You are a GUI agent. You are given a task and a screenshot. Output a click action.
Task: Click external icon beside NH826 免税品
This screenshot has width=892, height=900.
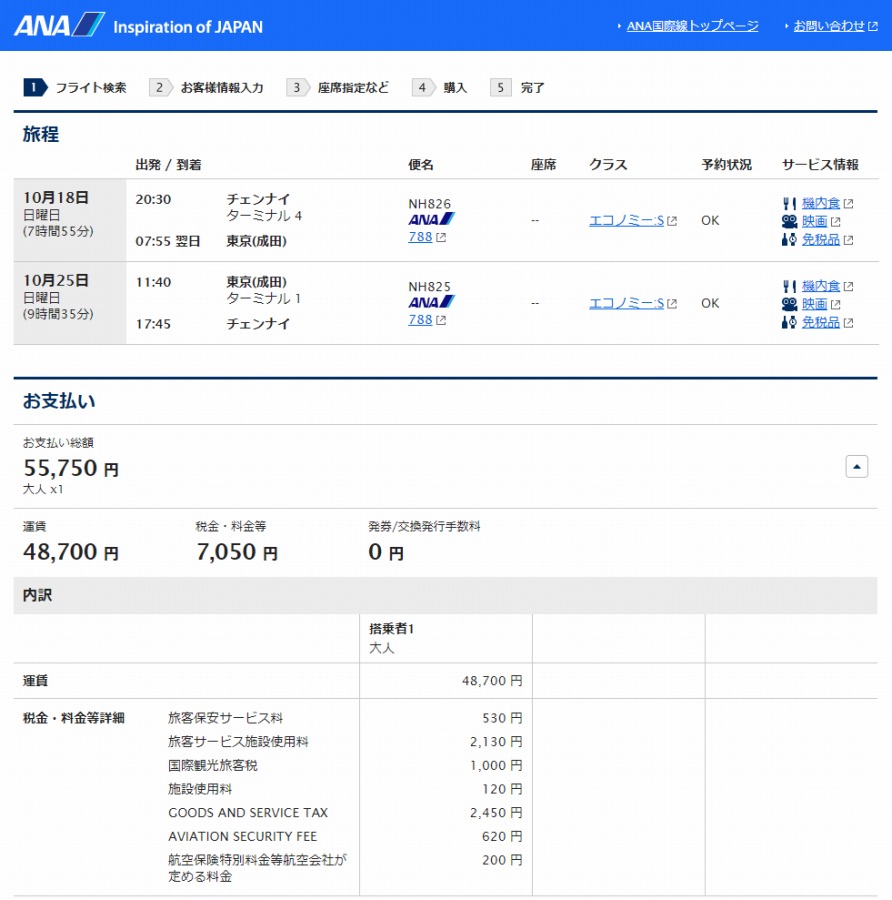tap(848, 240)
